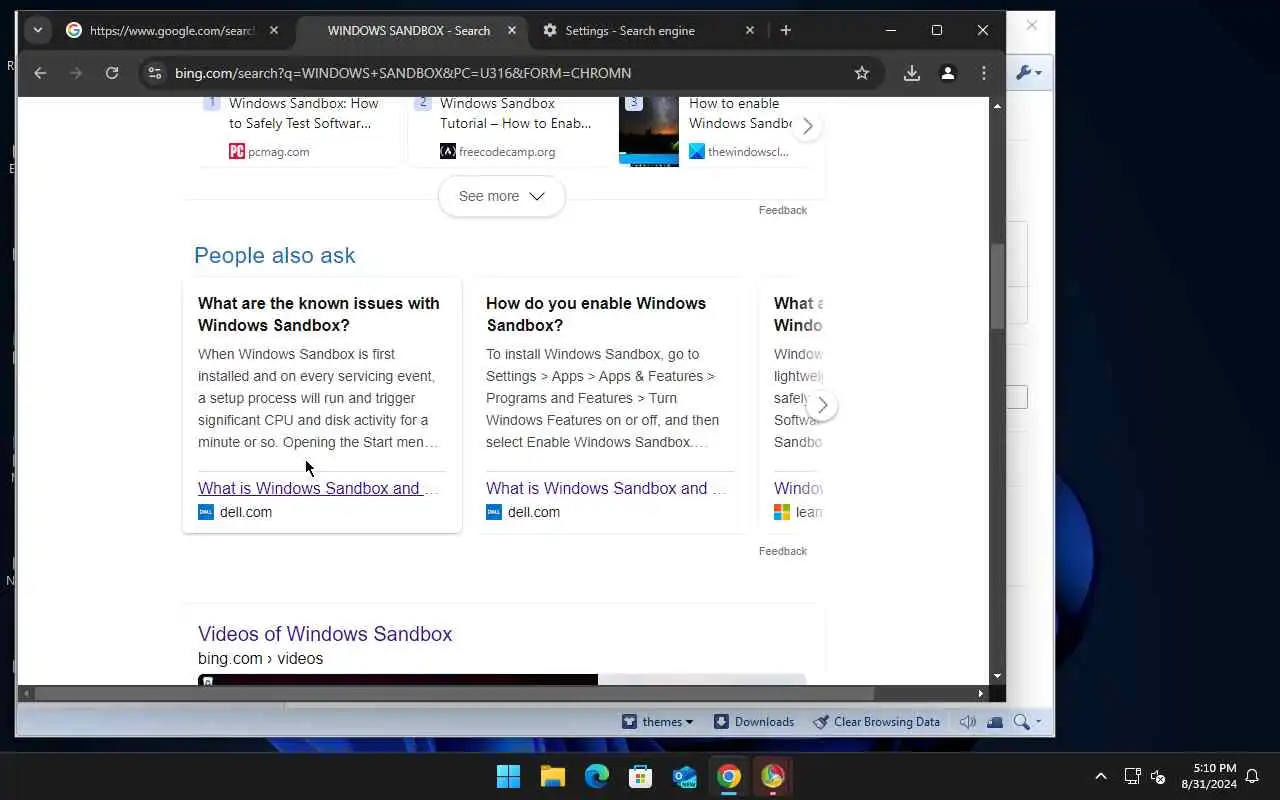Go back to the previous page in Chrome
This screenshot has width=1280, height=800.
click(40, 73)
